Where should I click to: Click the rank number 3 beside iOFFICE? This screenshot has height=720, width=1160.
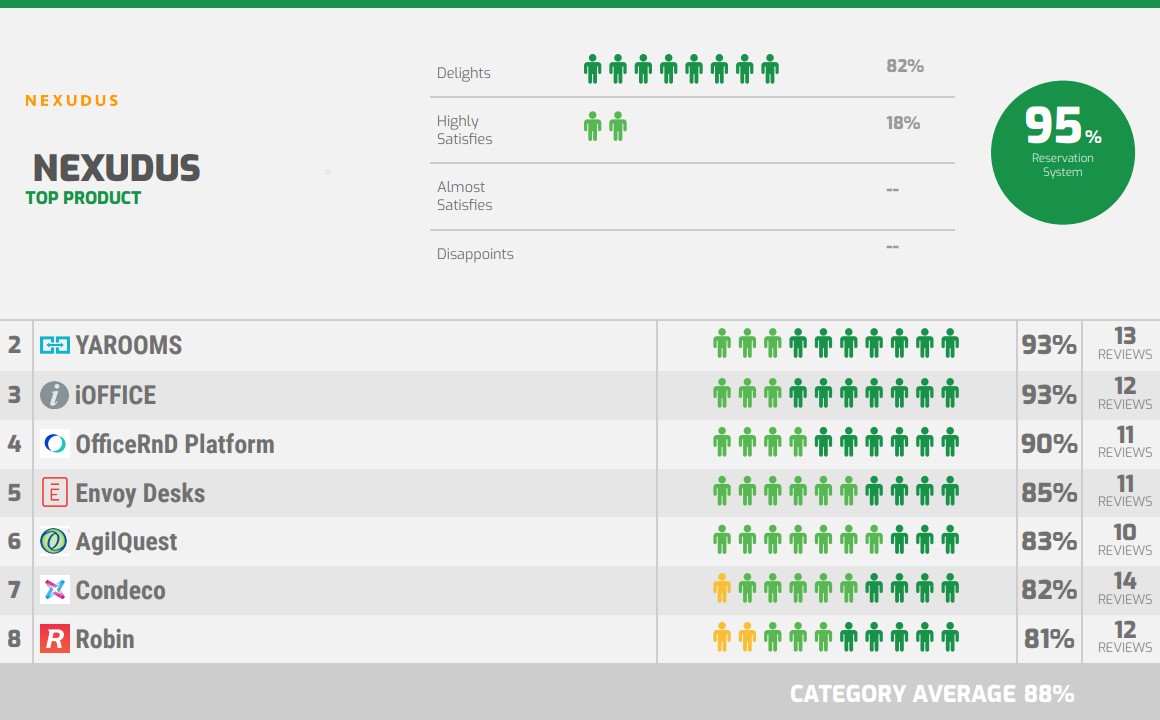15,395
